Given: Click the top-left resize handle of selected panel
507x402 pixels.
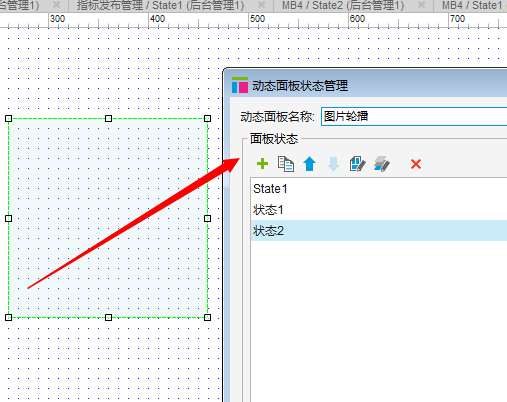Looking at the screenshot, I should (9, 118).
